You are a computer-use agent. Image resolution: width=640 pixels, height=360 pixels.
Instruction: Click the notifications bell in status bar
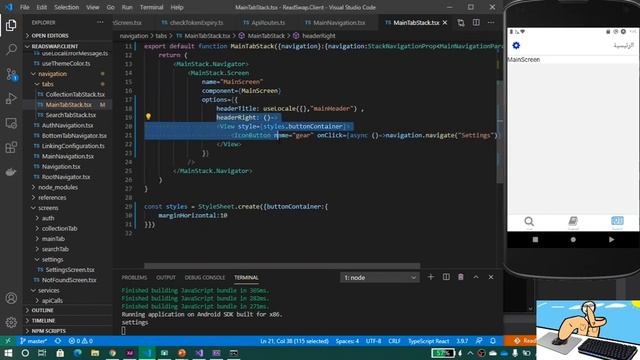493,341
